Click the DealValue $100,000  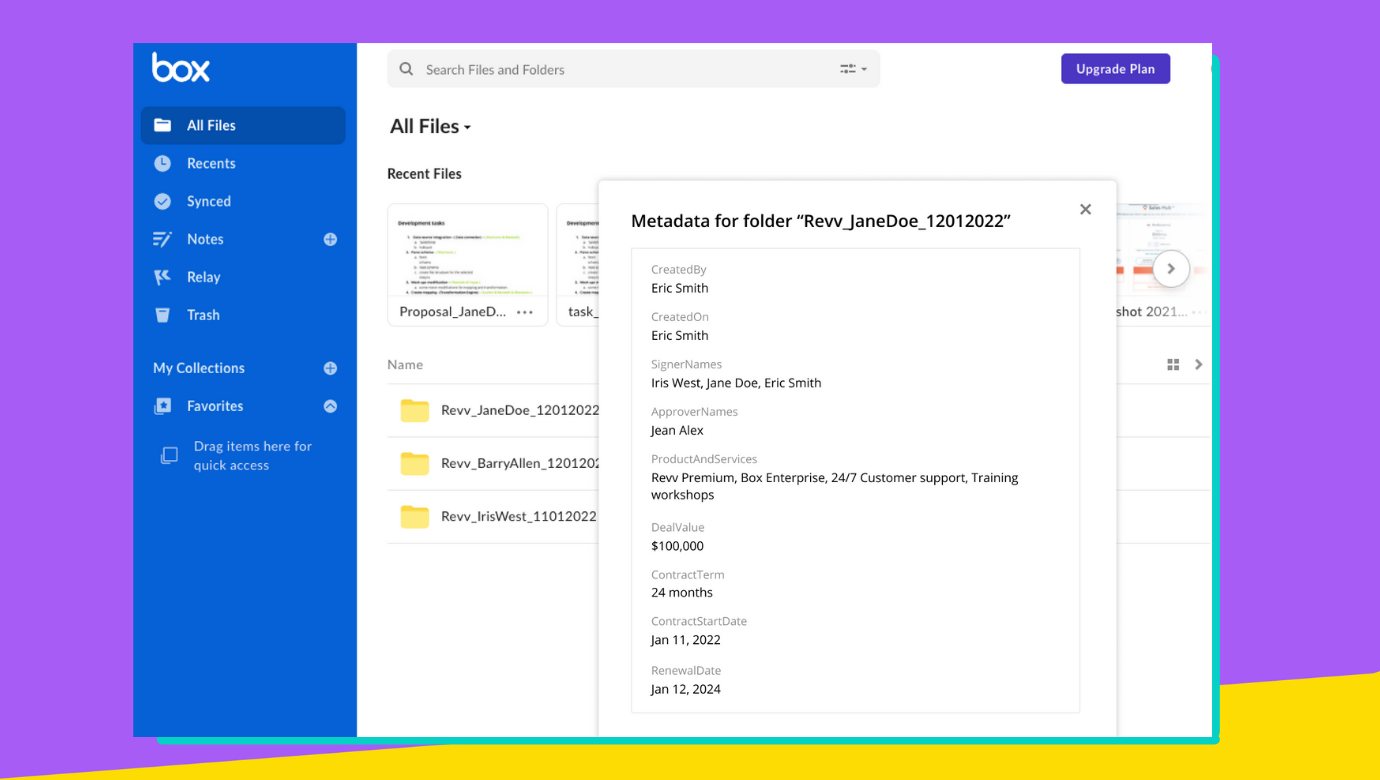pyautogui.click(x=677, y=546)
